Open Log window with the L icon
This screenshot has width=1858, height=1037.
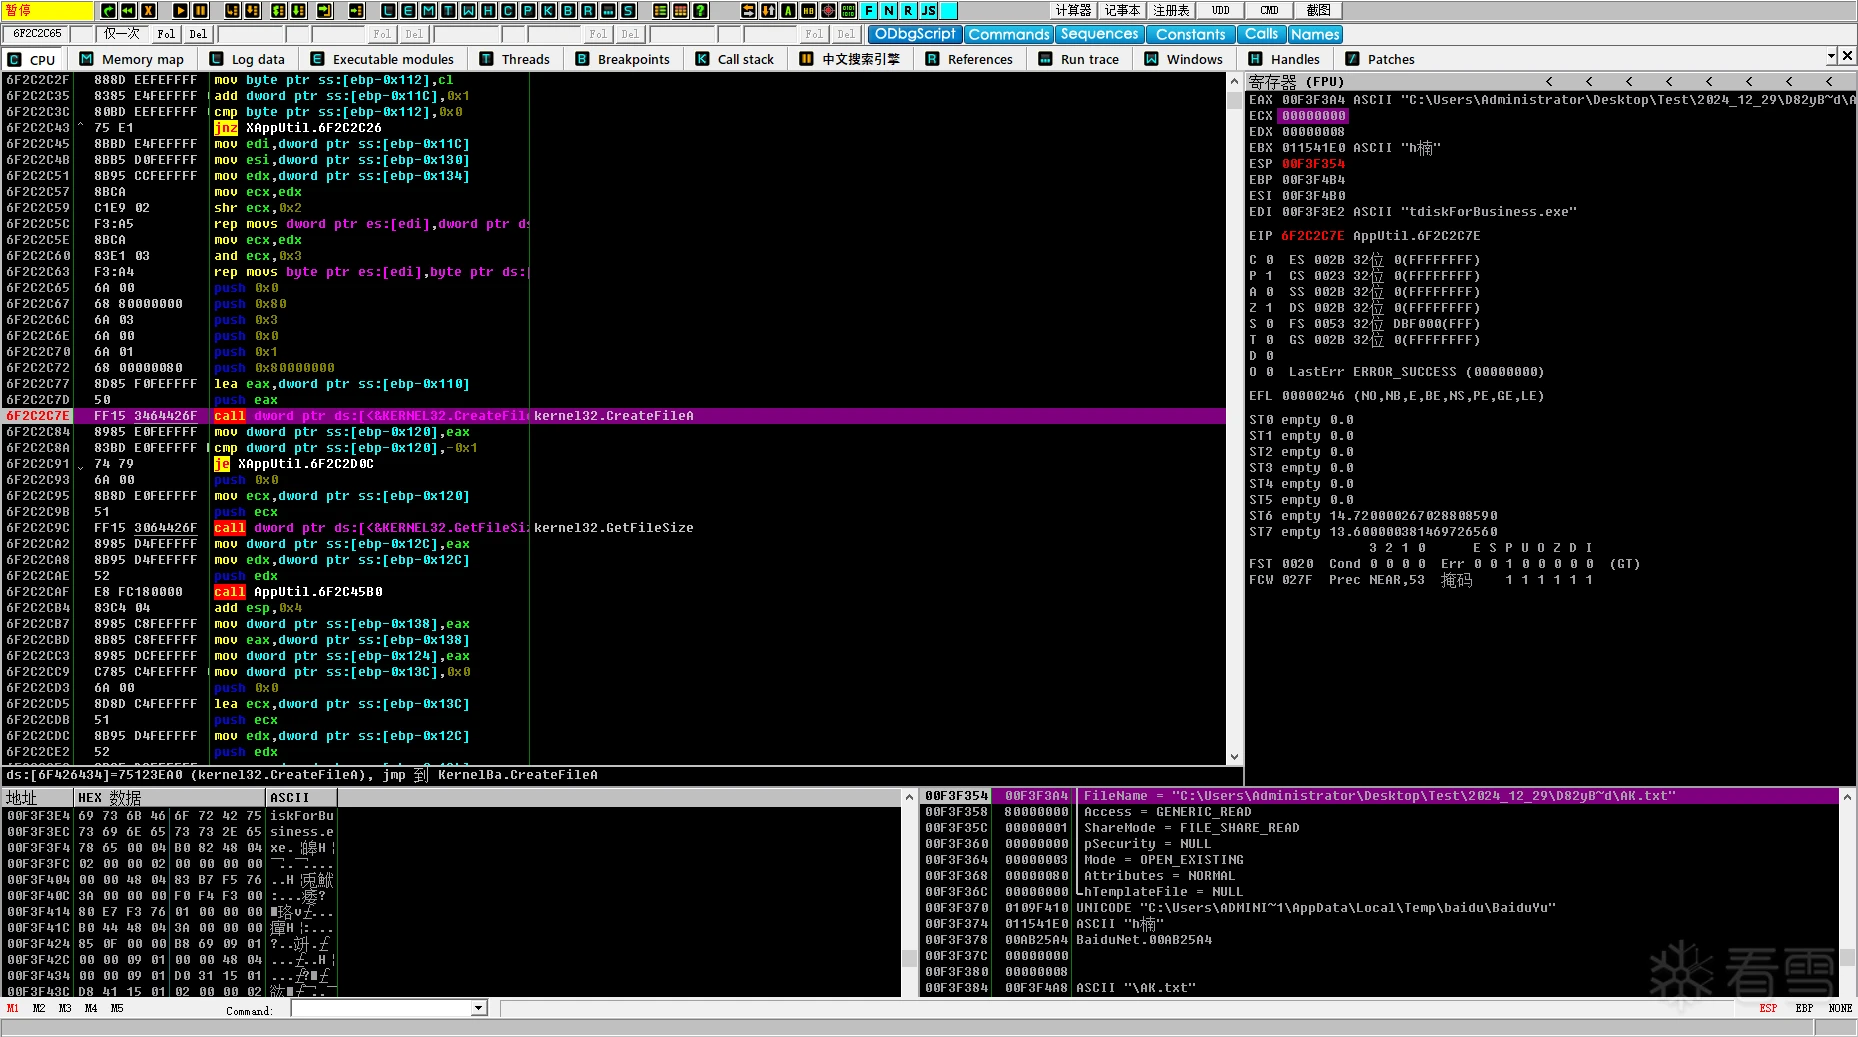point(388,10)
